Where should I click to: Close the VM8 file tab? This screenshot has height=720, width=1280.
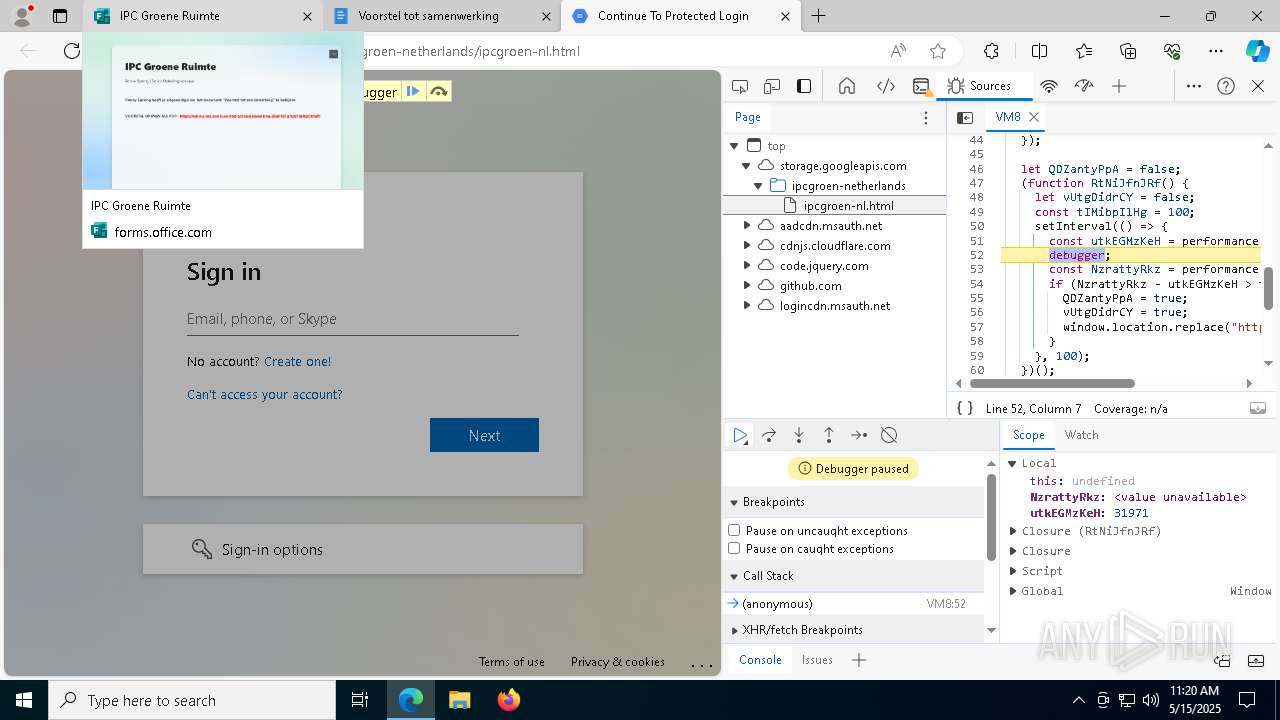pos(1035,117)
